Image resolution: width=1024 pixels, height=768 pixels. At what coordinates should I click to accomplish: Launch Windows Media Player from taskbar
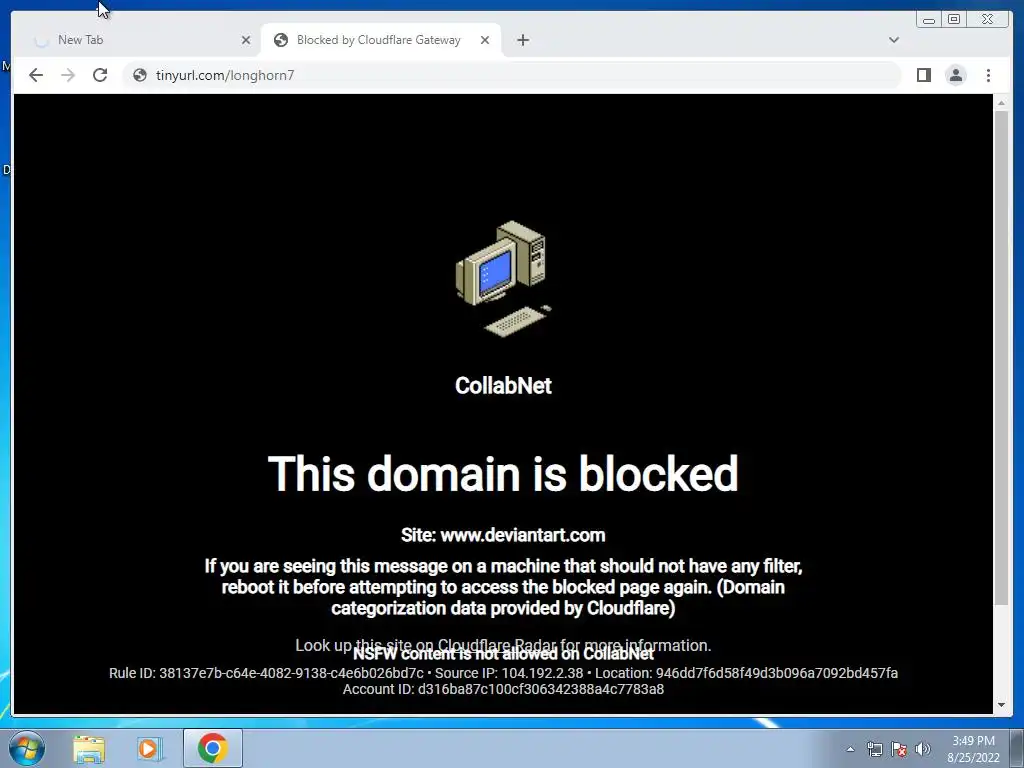(150, 748)
